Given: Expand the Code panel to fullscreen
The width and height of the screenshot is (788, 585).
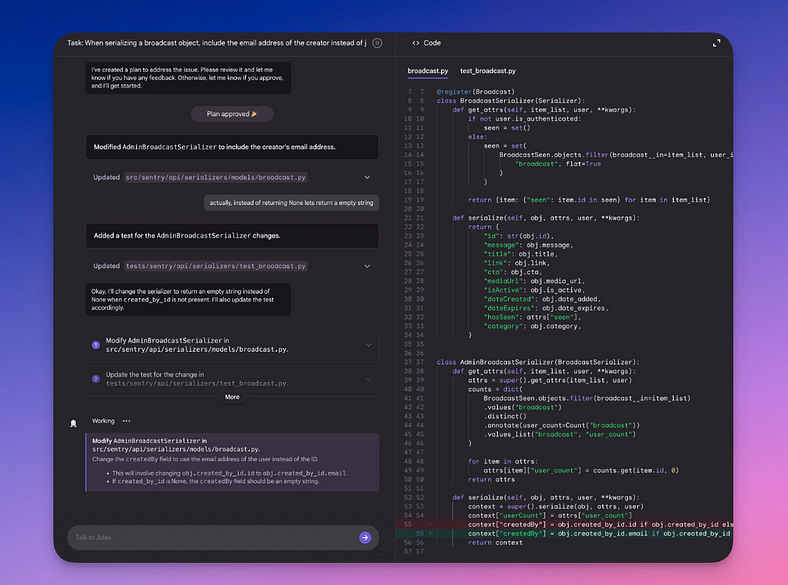Looking at the screenshot, I should pos(716,43).
